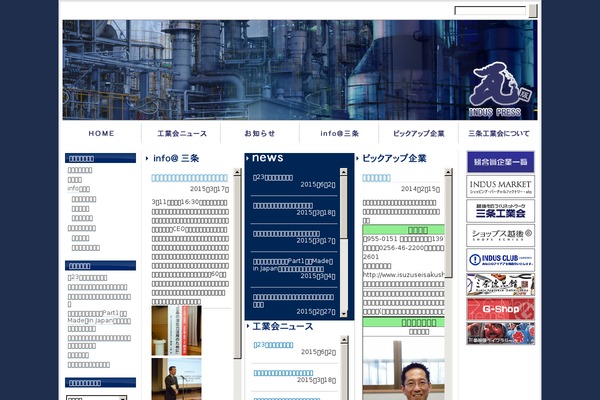
Task: Click the news panel heading
Action: pos(267,158)
